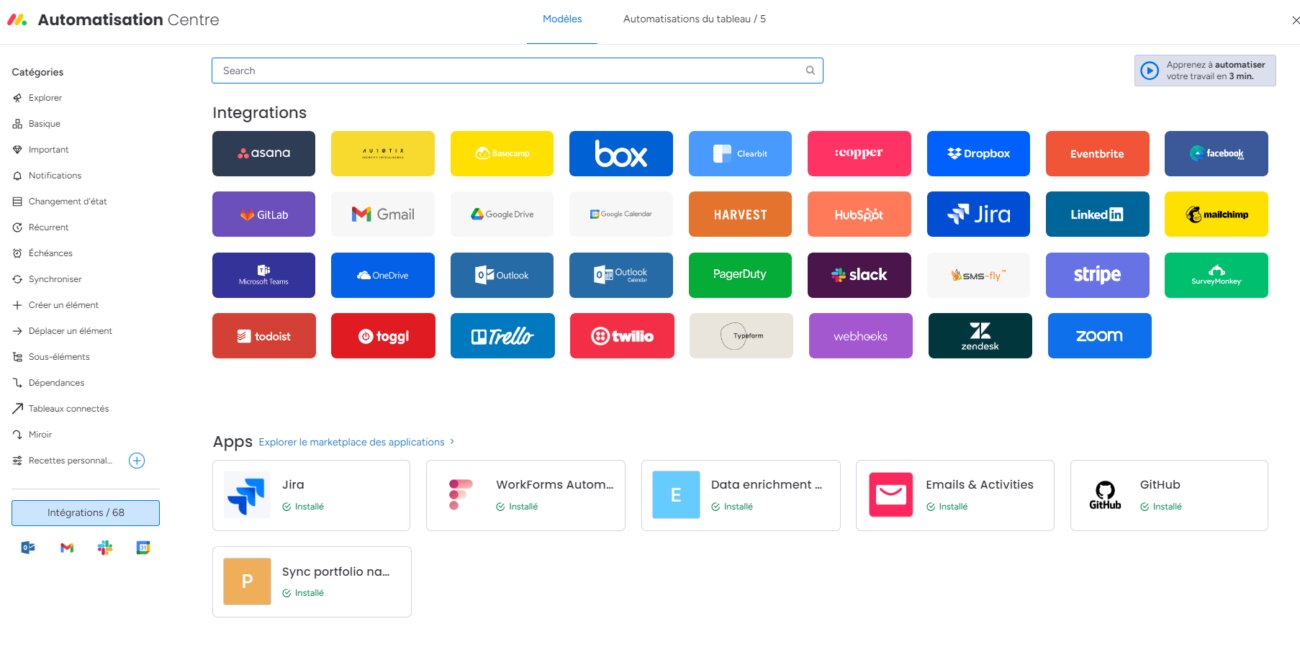Open the Eventbrite integration tile
This screenshot has width=1300, height=652.
(1097, 153)
